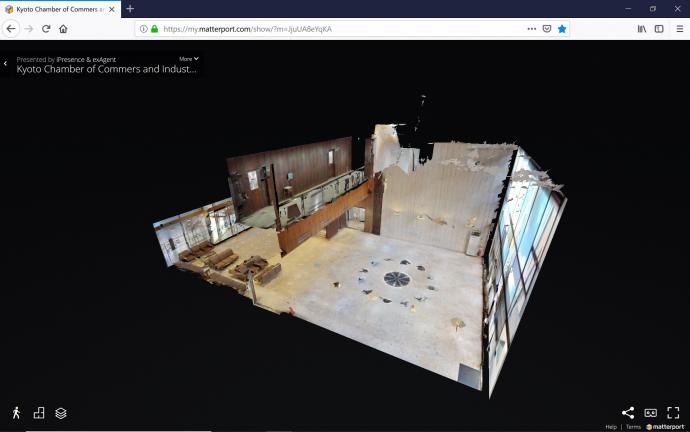Screen dimensions: 690x432
Task: Click the Help link
Action: pos(611,427)
